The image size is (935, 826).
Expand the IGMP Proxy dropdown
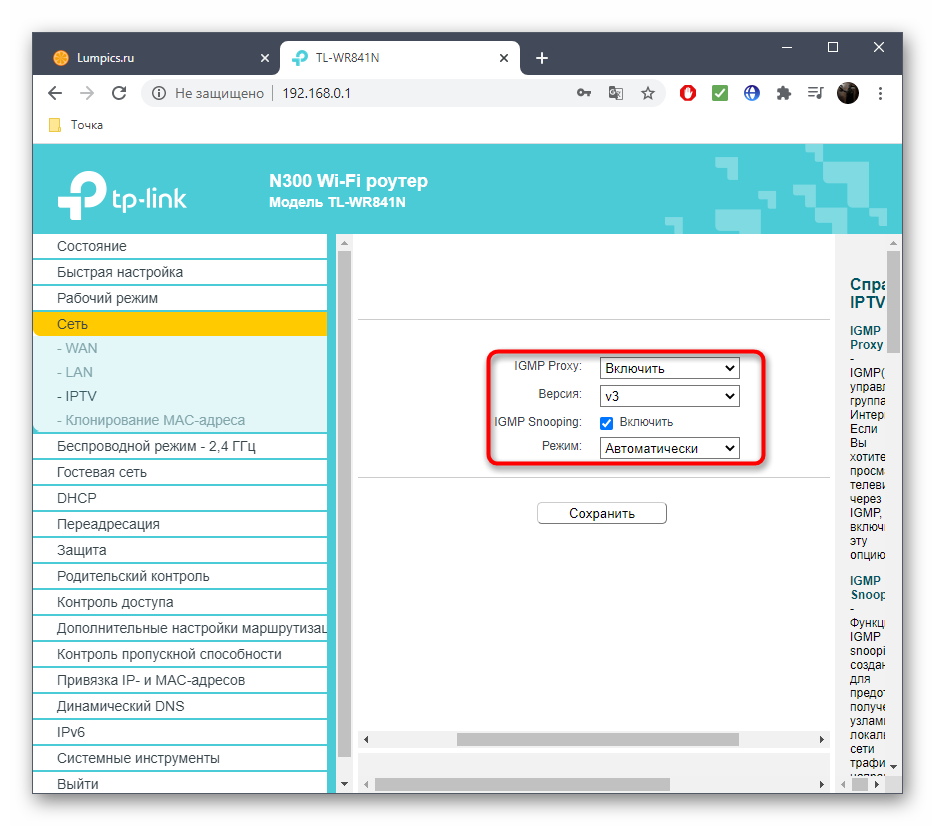pyautogui.click(x=669, y=368)
